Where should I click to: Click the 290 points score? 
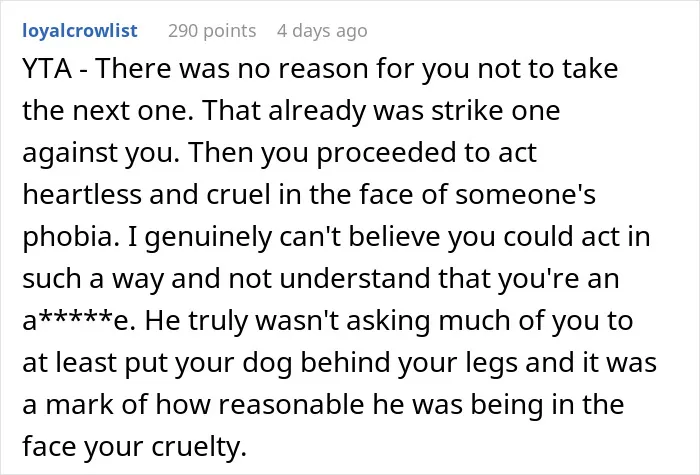pyautogui.click(x=212, y=31)
